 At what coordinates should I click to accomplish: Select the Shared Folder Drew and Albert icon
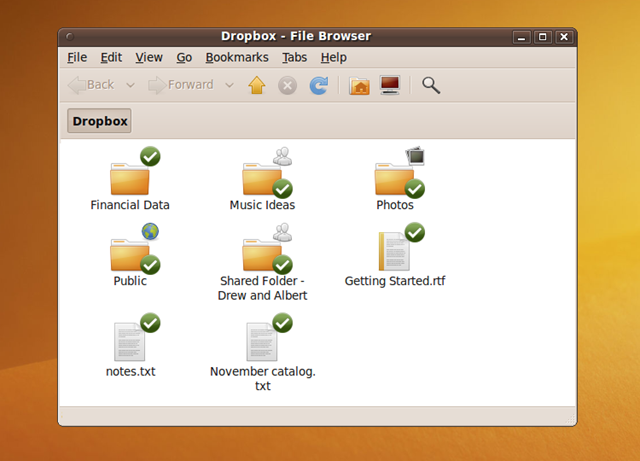pos(262,254)
